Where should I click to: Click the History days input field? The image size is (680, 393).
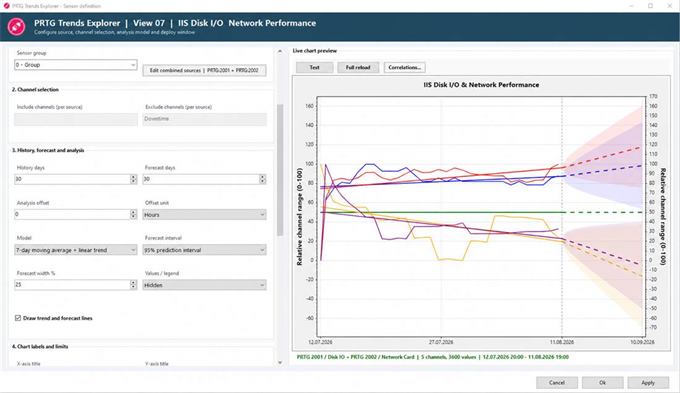point(72,179)
